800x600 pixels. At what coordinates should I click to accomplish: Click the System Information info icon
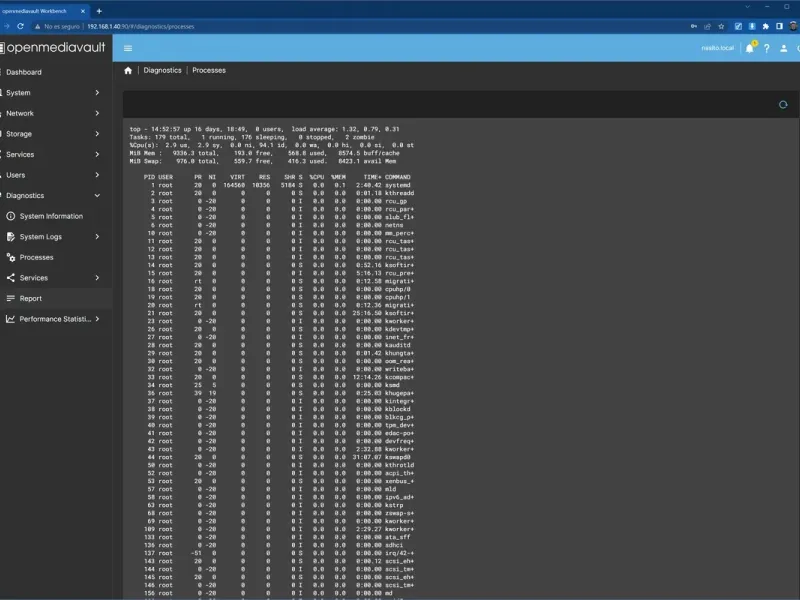tap(10, 216)
